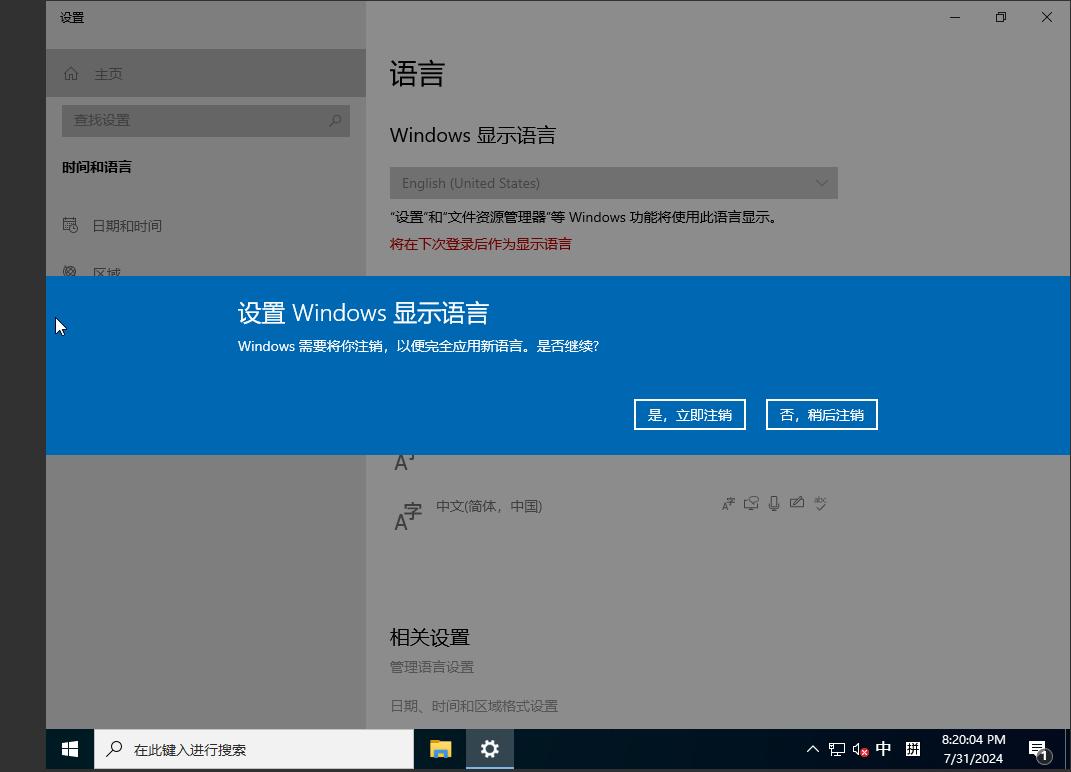Click the network tray icon
Image resolution: width=1071 pixels, height=772 pixels.
837,749
